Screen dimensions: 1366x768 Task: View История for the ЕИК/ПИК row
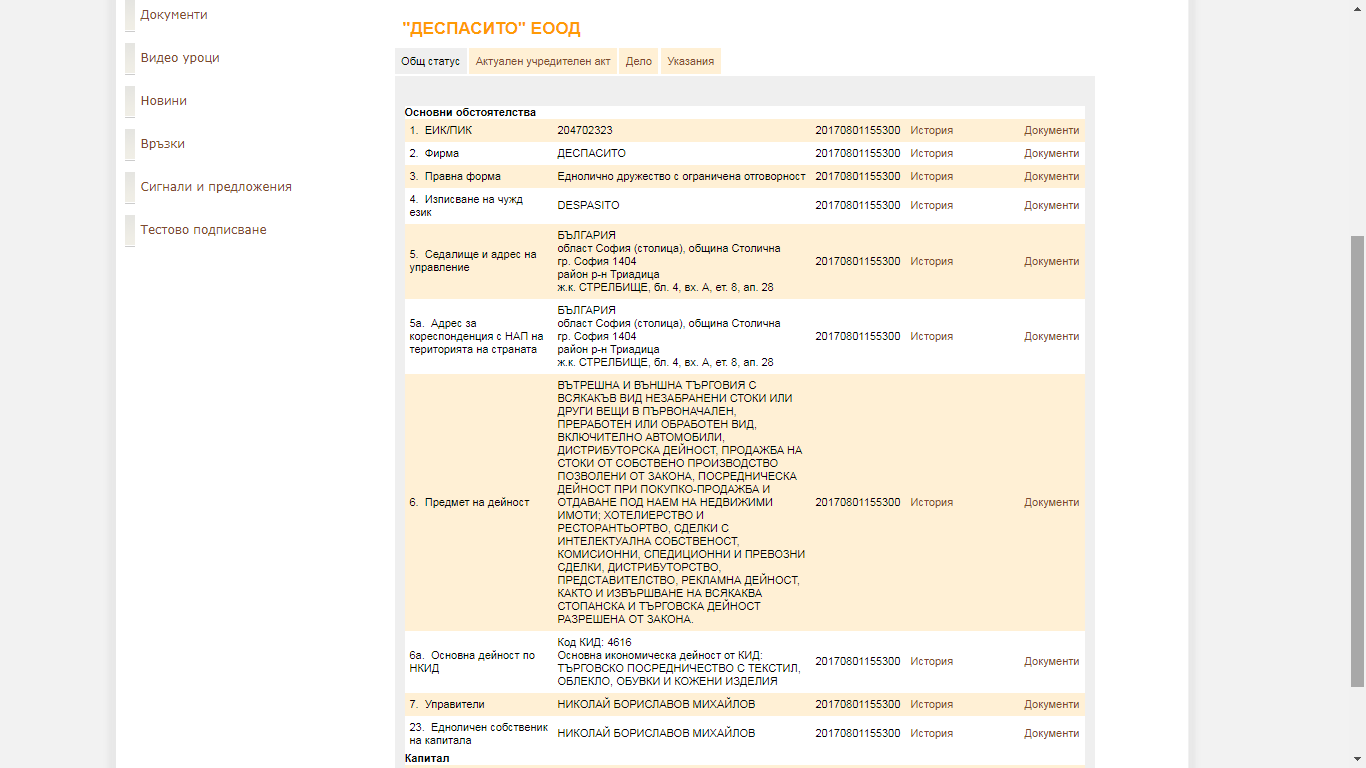pos(931,130)
